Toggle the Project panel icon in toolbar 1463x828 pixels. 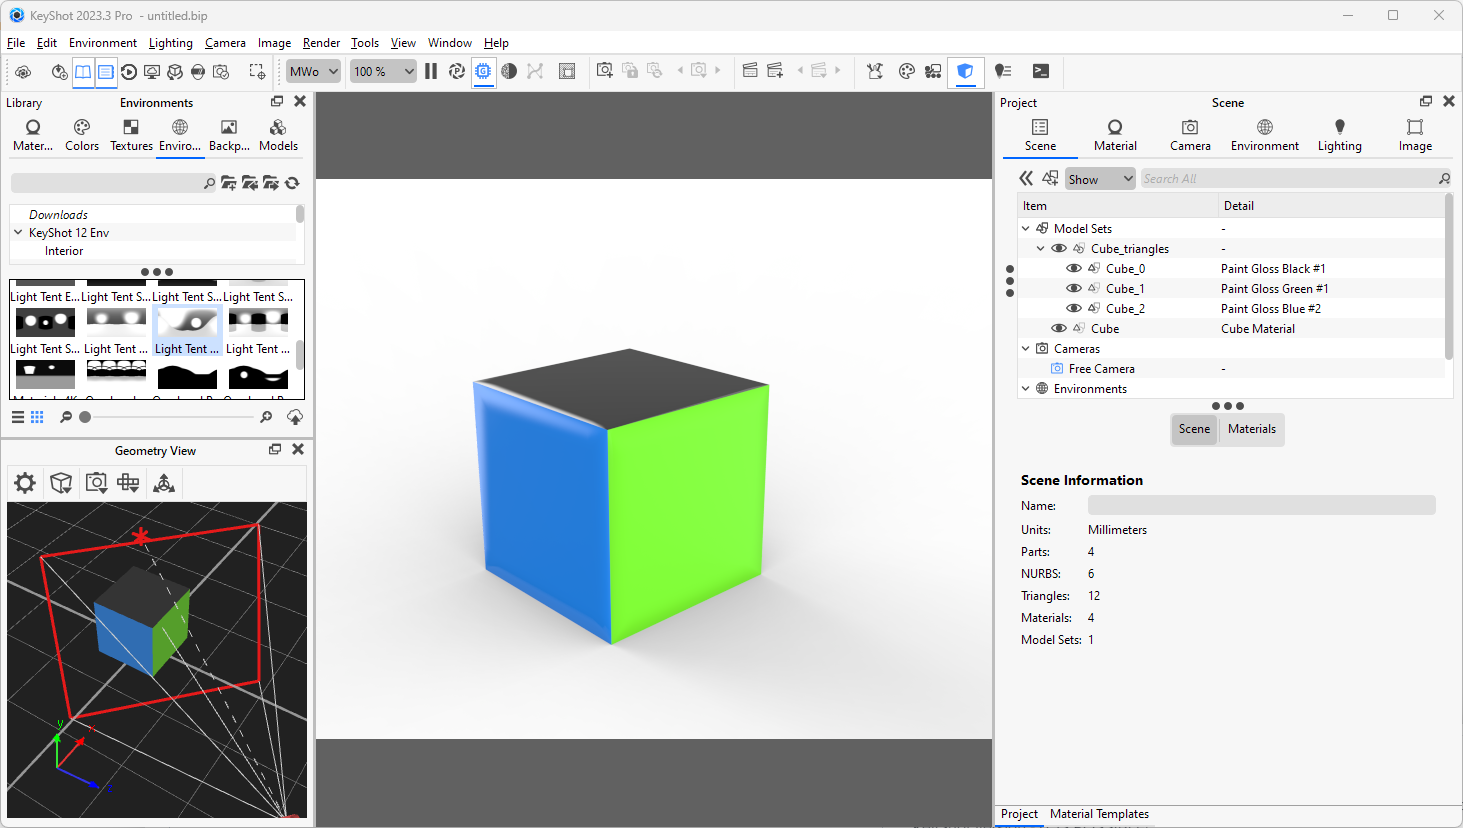tap(105, 72)
